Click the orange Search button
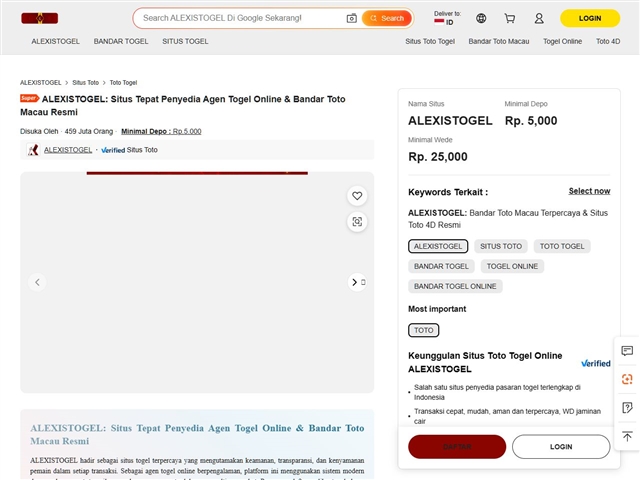 [x=387, y=18]
